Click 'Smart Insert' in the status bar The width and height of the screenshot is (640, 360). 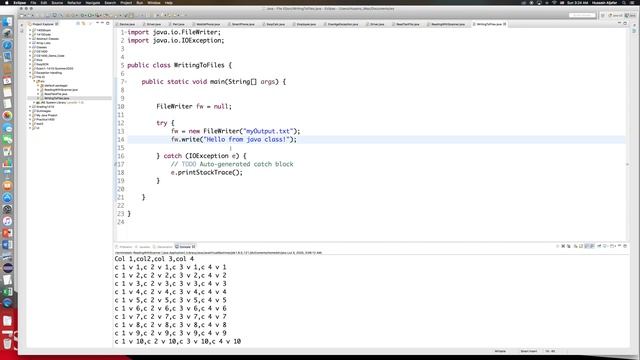click(529, 351)
